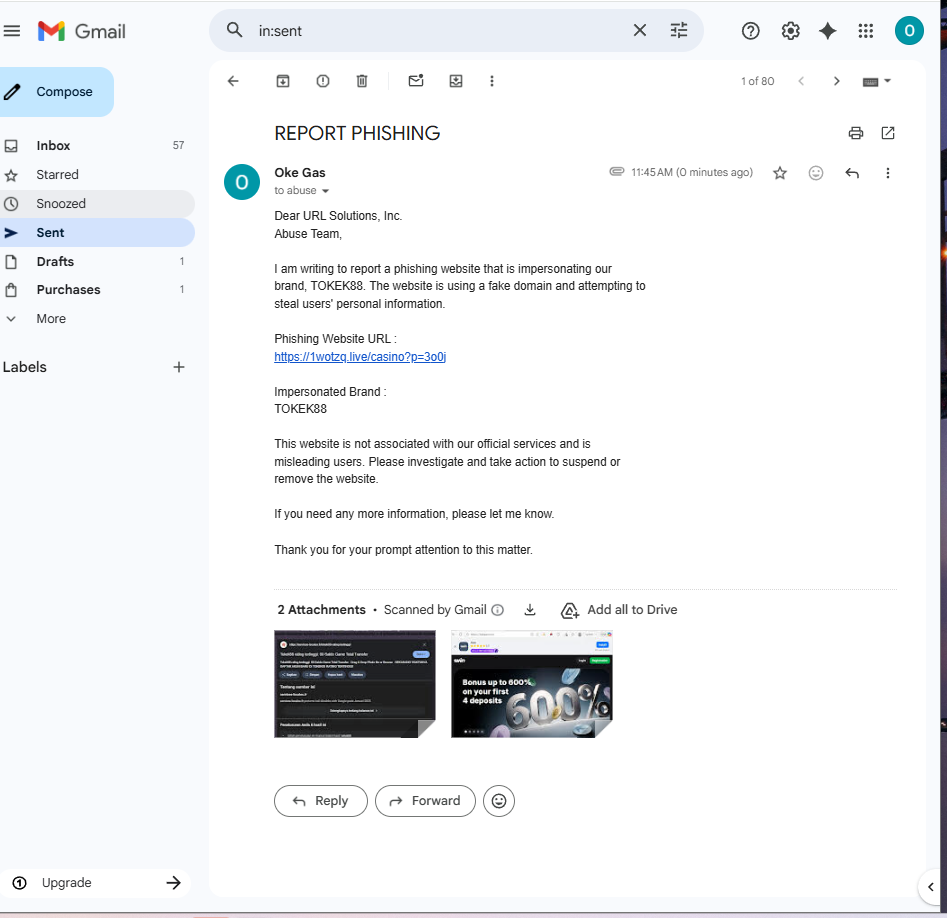
Task: Delete this email with trash icon
Action: [362, 81]
